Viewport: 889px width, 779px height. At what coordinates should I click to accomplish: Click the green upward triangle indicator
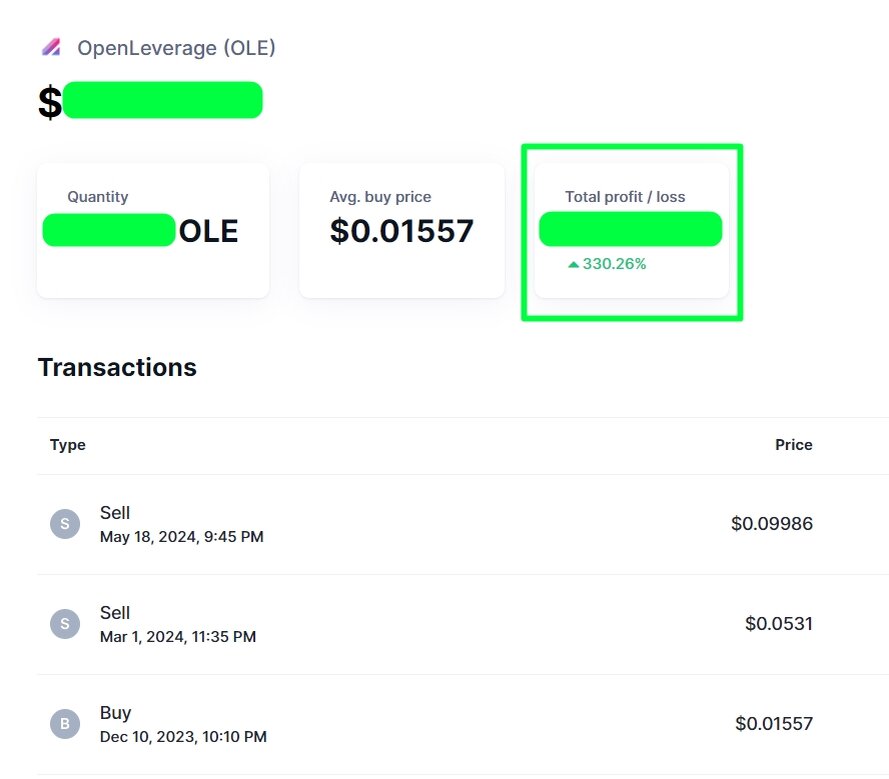coord(572,263)
